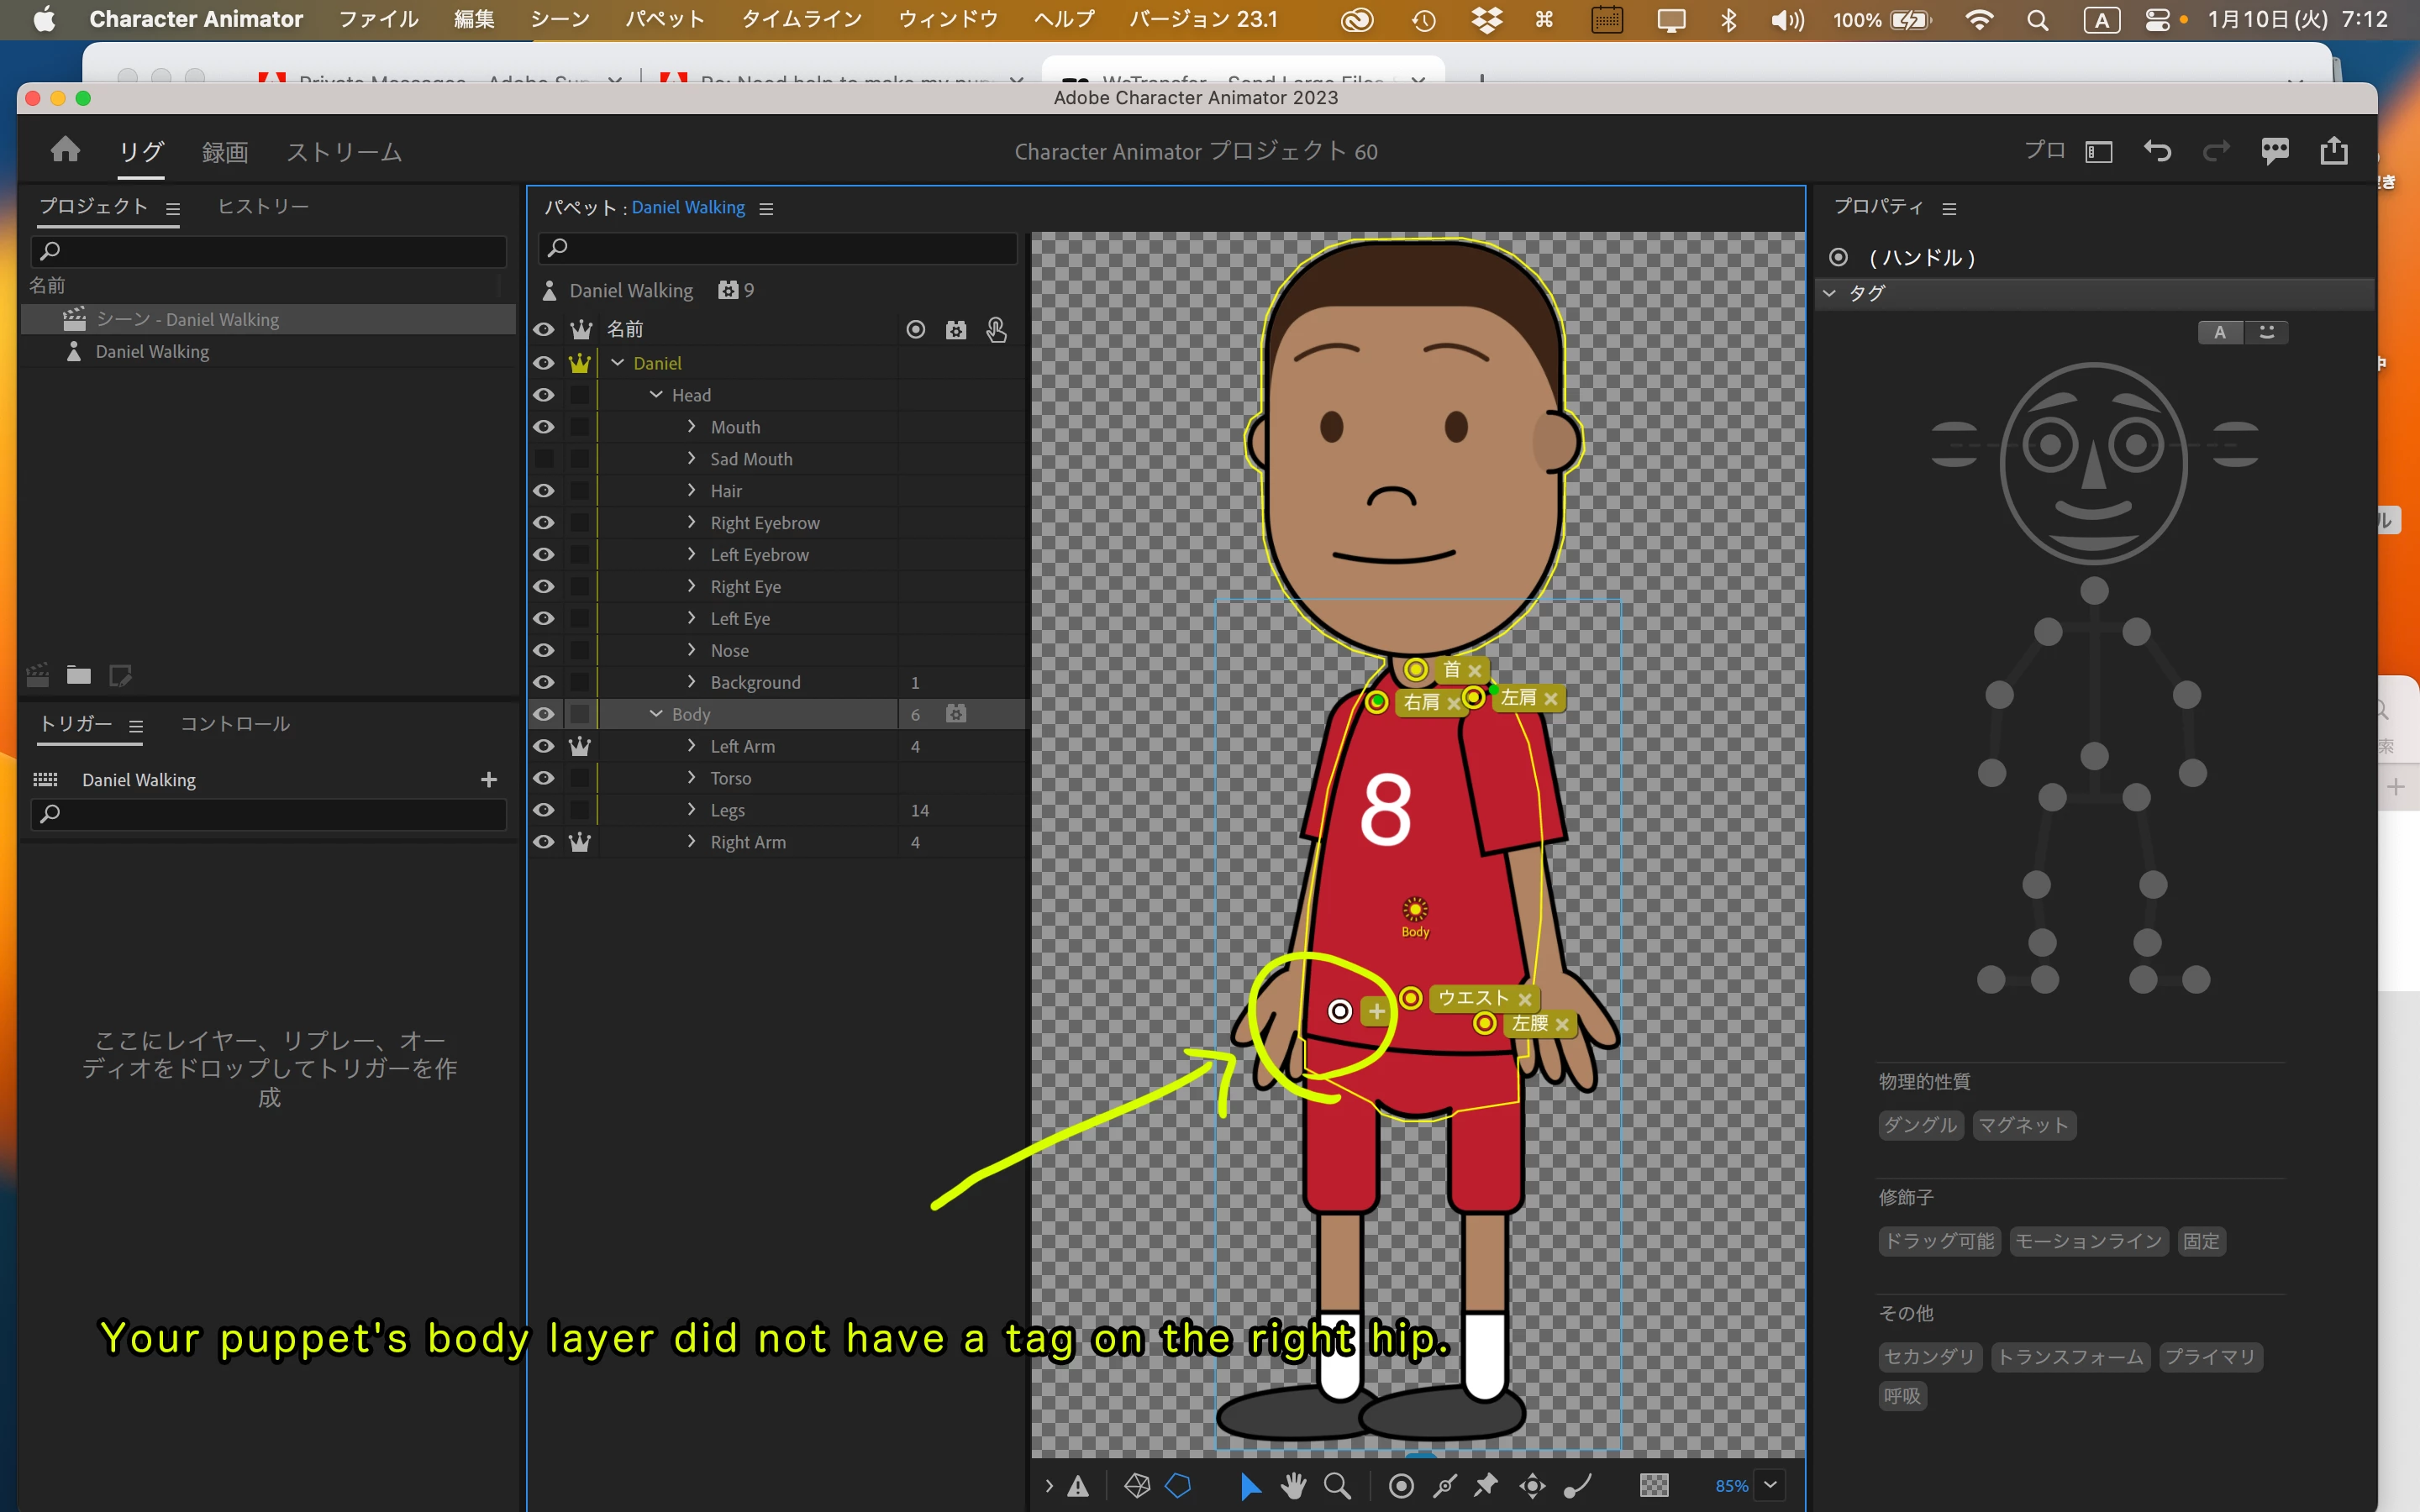Select the Hand tool in puppet toolbar
Image resolution: width=2420 pixels, height=1512 pixels.
pyautogui.click(x=1293, y=1486)
